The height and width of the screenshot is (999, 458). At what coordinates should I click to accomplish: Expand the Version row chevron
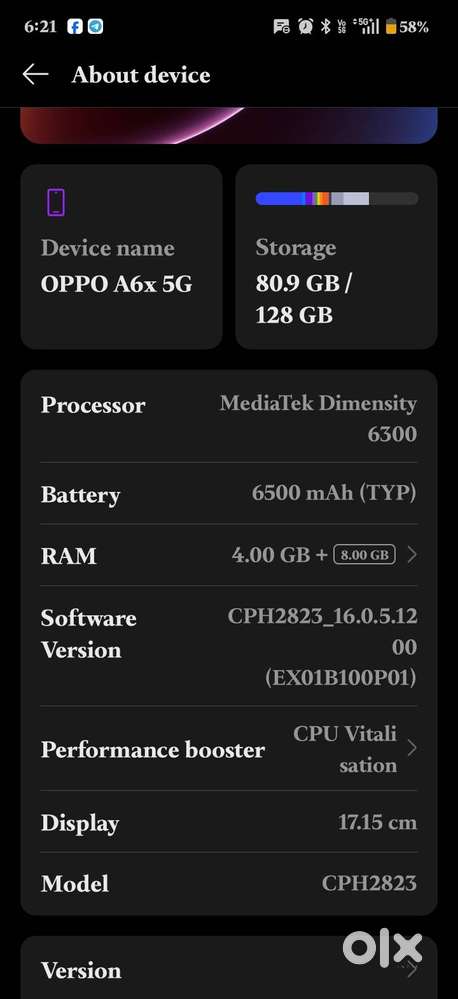point(411,970)
